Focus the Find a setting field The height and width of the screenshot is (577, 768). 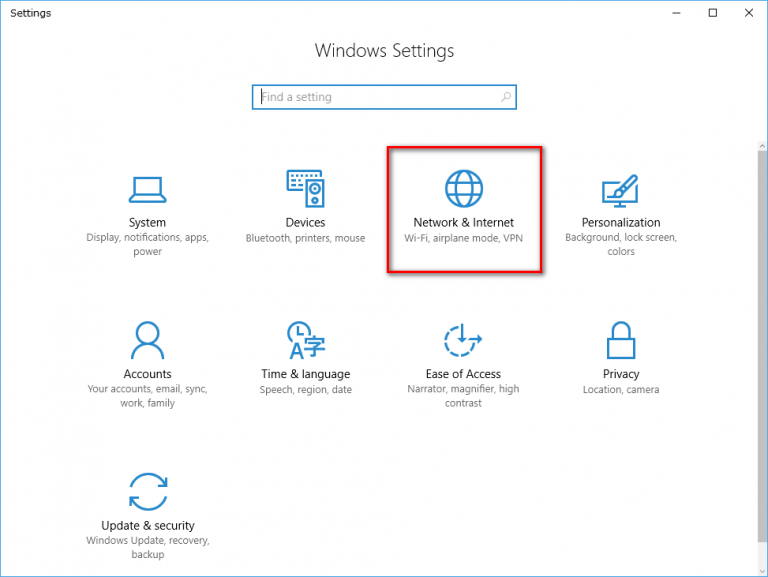384,97
